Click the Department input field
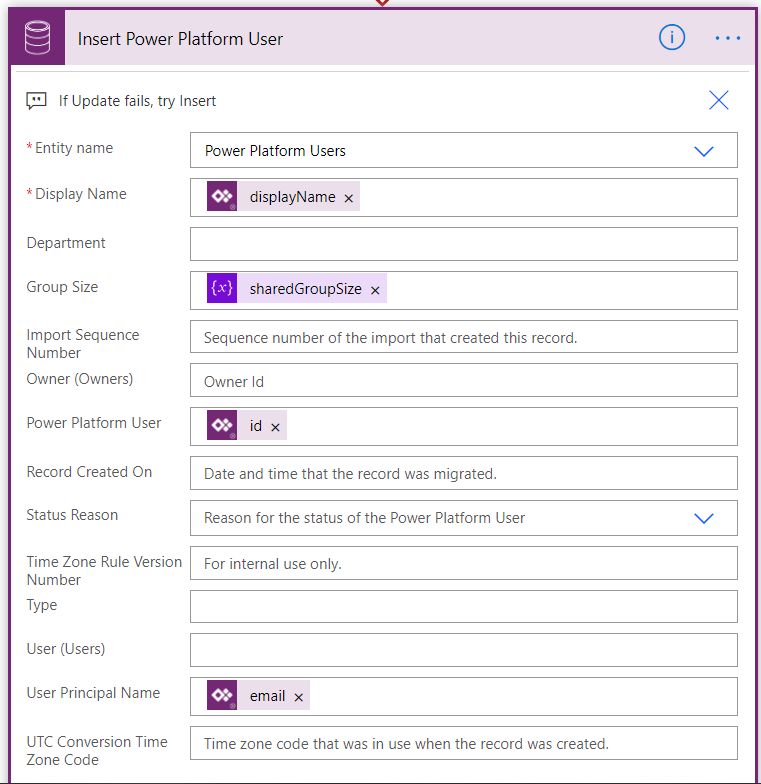The width and height of the screenshot is (761, 784). click(464, 244)
